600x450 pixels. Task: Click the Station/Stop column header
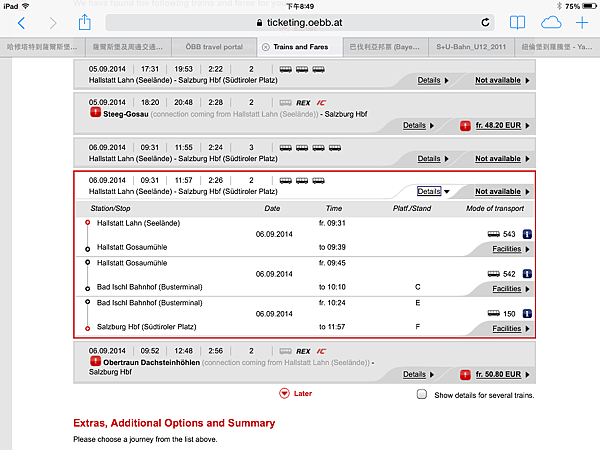point(110,209)
